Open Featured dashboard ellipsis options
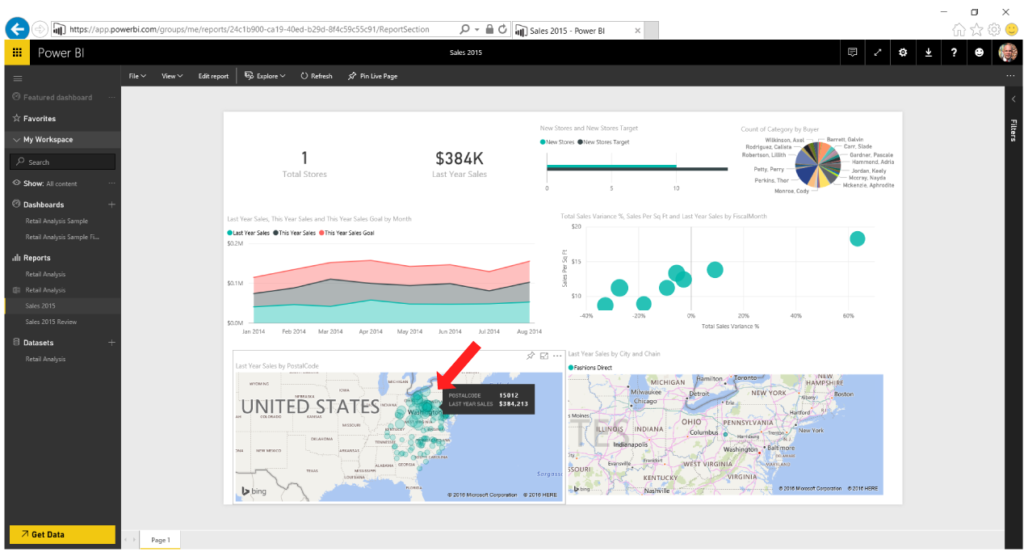Screen dimensions: 1024x552 tap(112, 97)
